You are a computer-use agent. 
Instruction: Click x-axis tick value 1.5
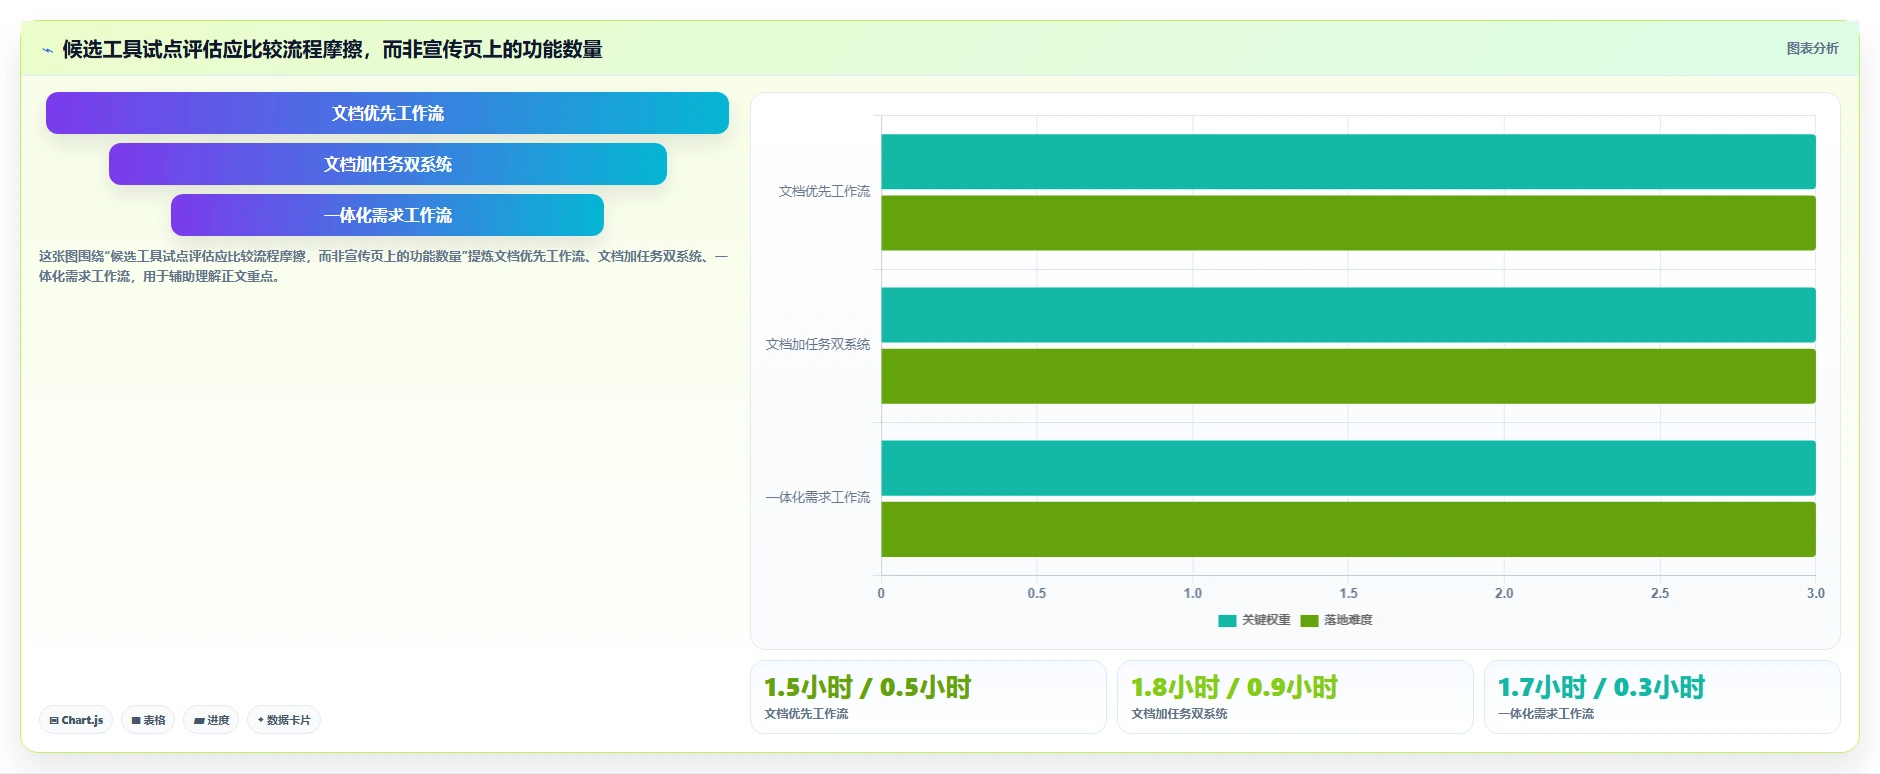[x=1348, y=593]
